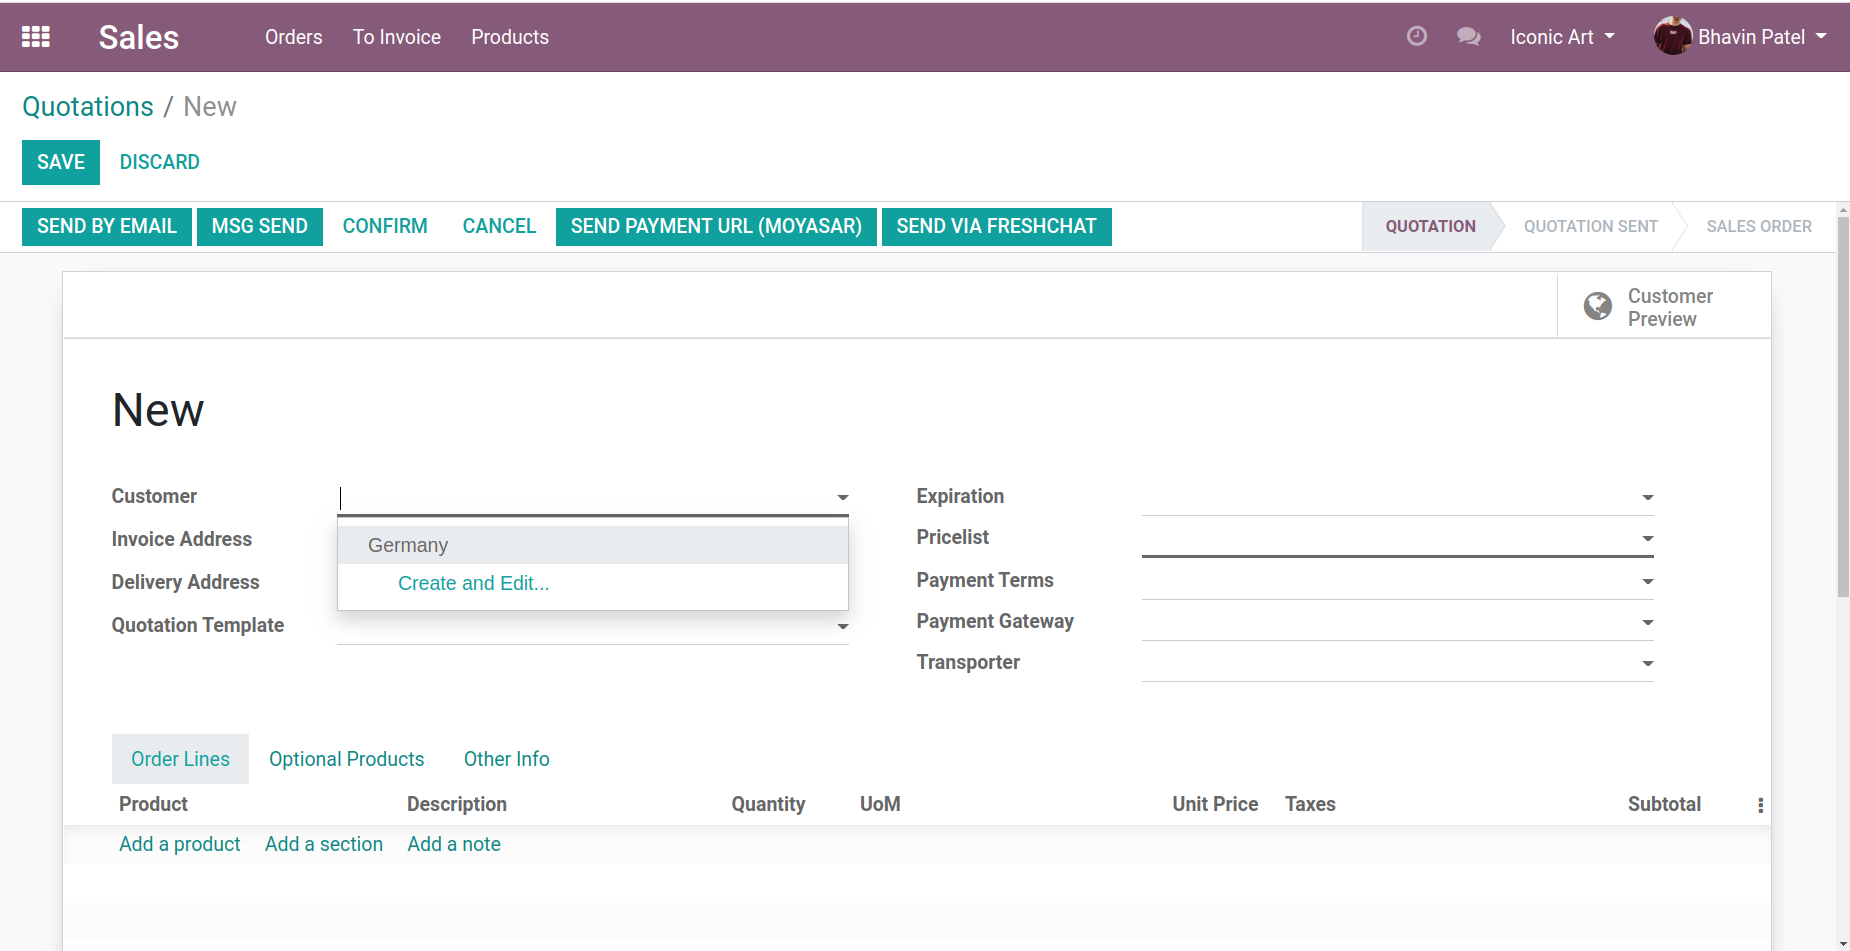Screen dimensions: 1850x951
Task: Switch to the Optional Products tab
Action: point(347,759)
